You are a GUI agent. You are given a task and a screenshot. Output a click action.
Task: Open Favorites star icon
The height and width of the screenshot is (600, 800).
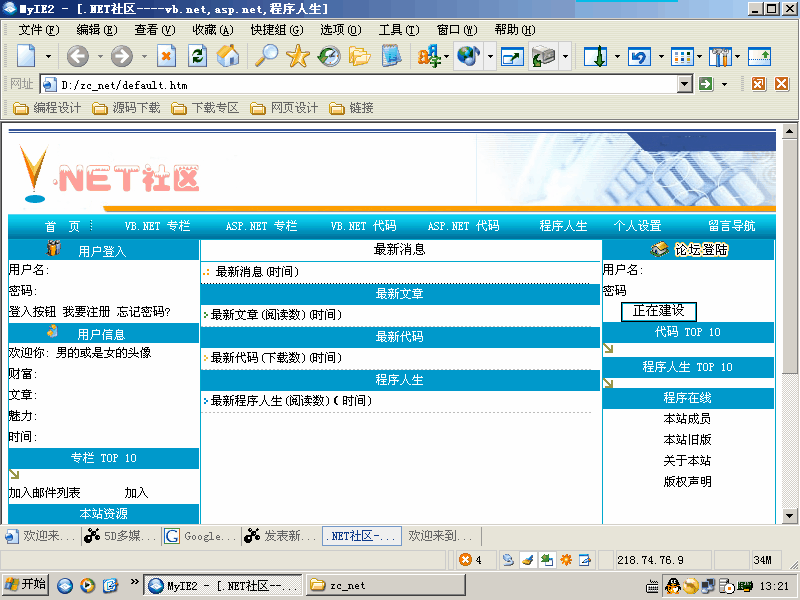tap(297, 56)
